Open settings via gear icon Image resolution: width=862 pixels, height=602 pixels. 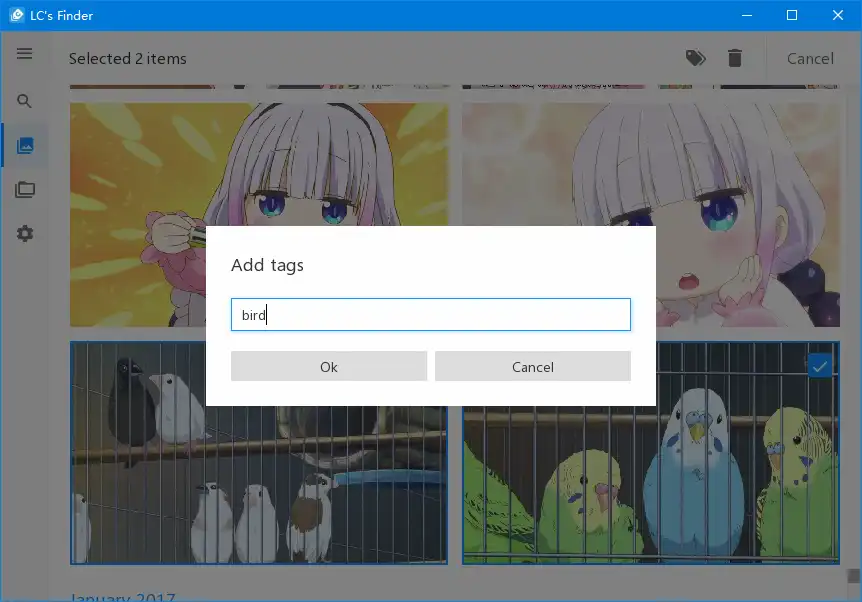pos(25,234)
